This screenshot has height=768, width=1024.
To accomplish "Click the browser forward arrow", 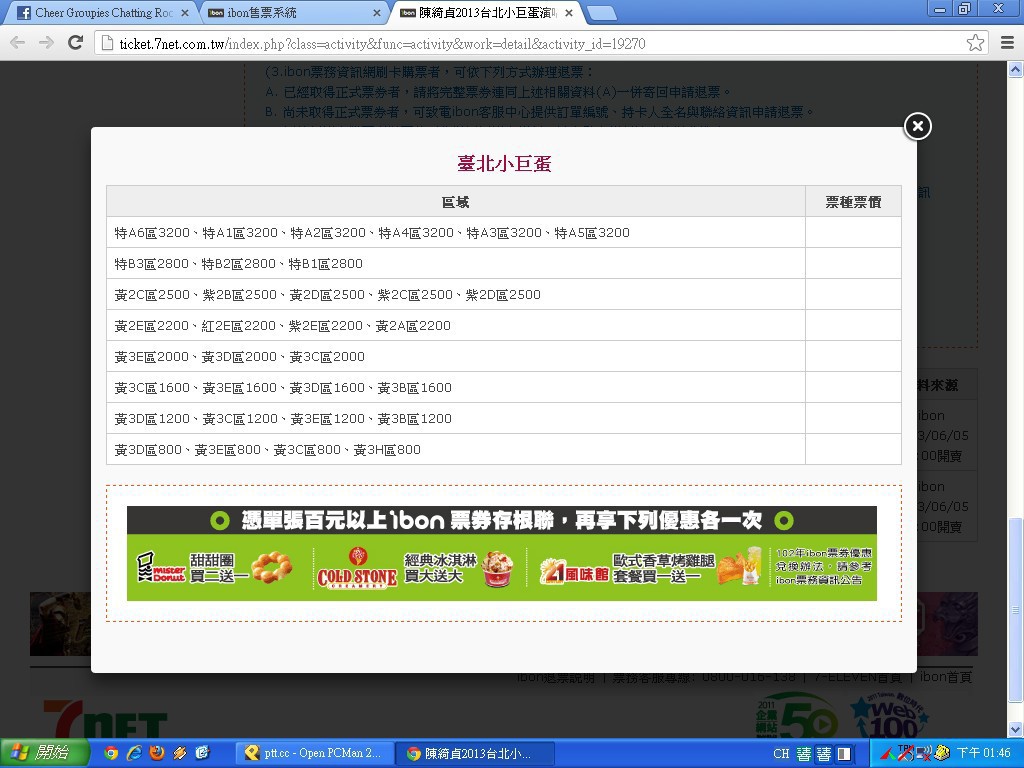I will pos(46,43).
